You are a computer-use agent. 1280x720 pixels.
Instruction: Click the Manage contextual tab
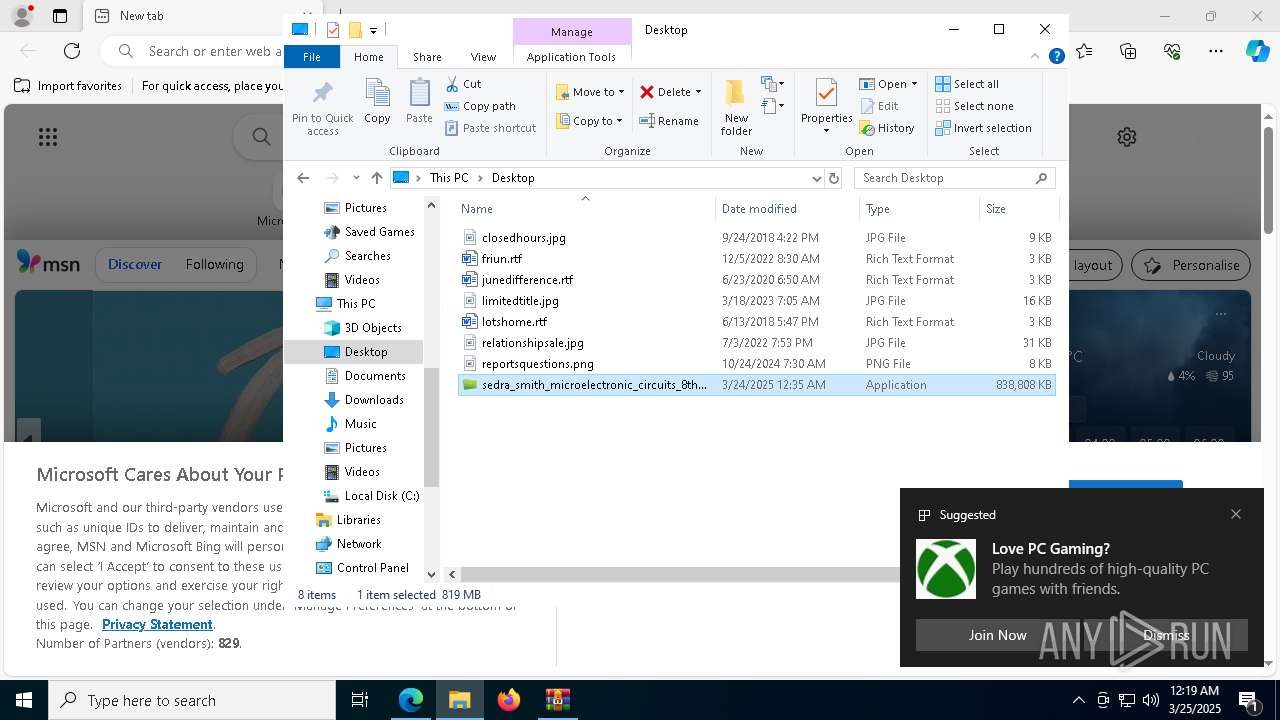coord(572,32)
